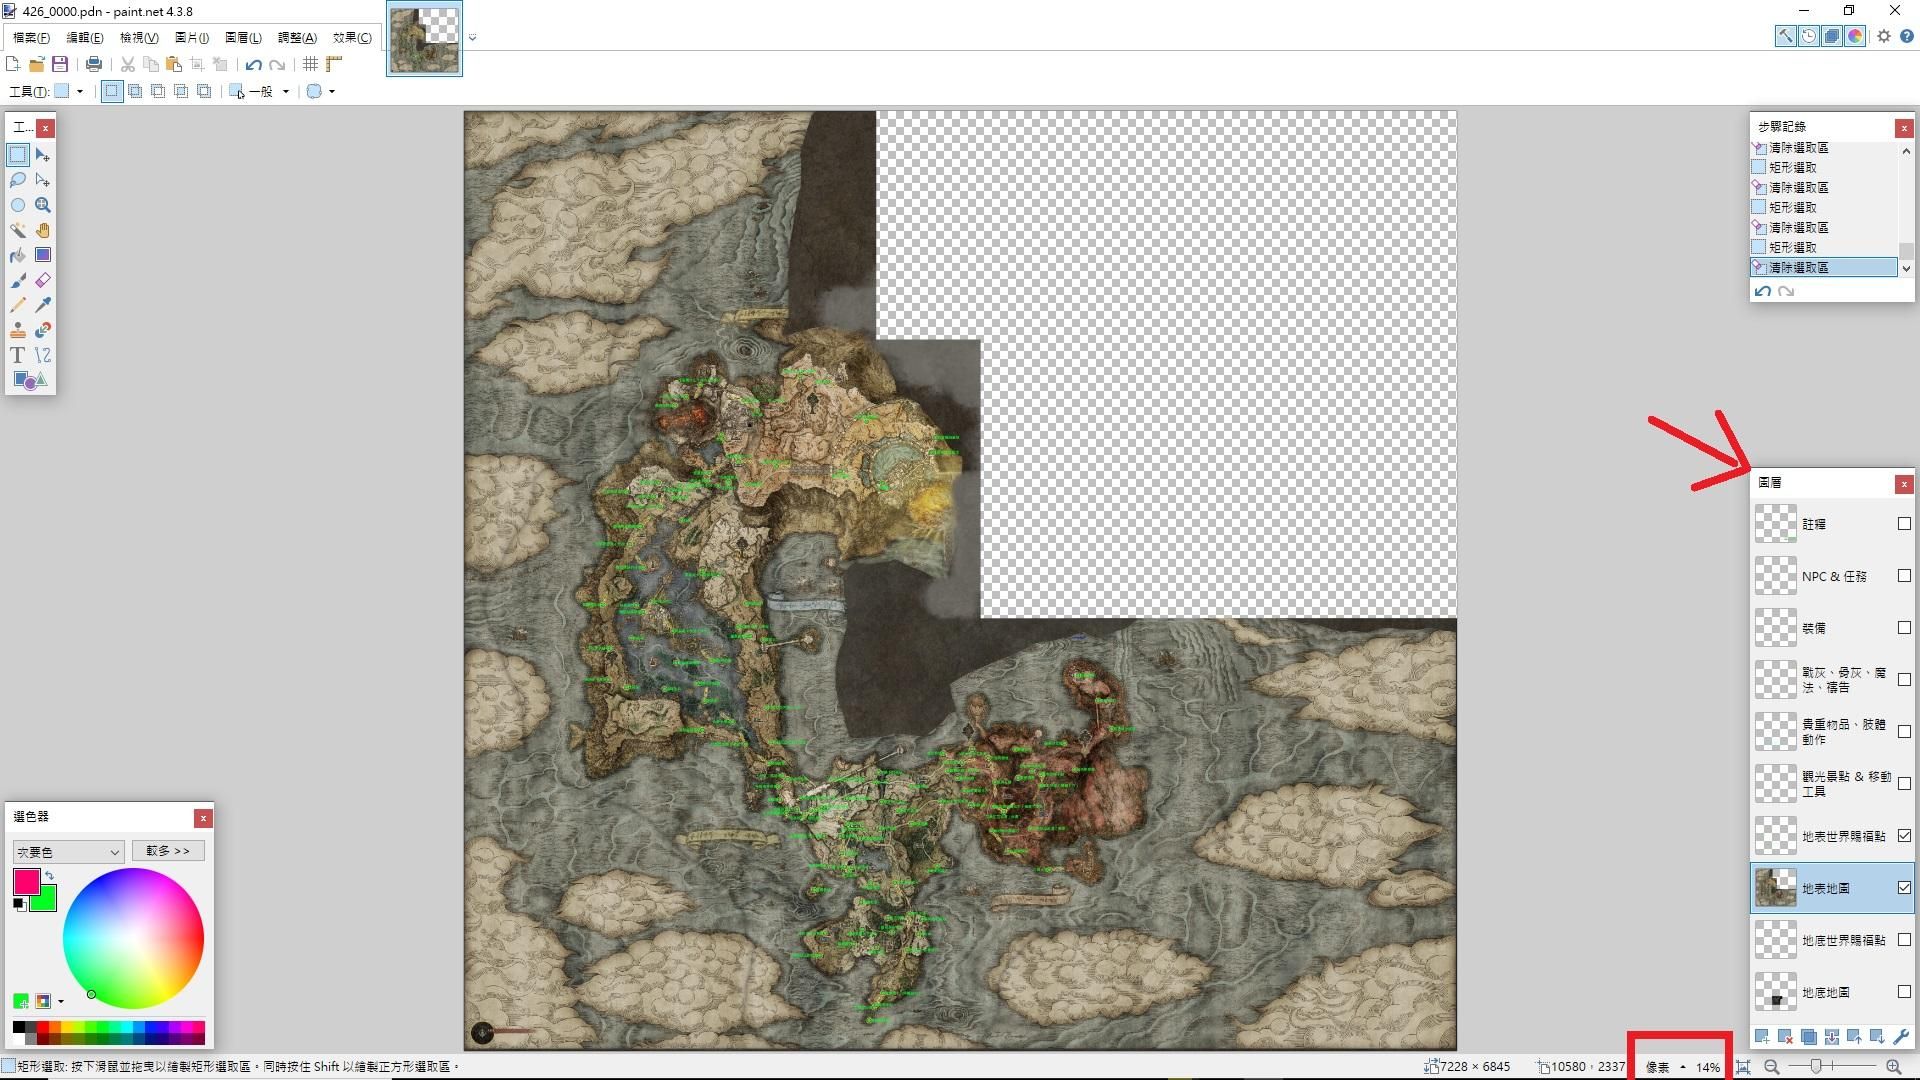Select the Clone Stamp tool
Viewport: 1920px width, 1080px height.
tap(18, 330)
